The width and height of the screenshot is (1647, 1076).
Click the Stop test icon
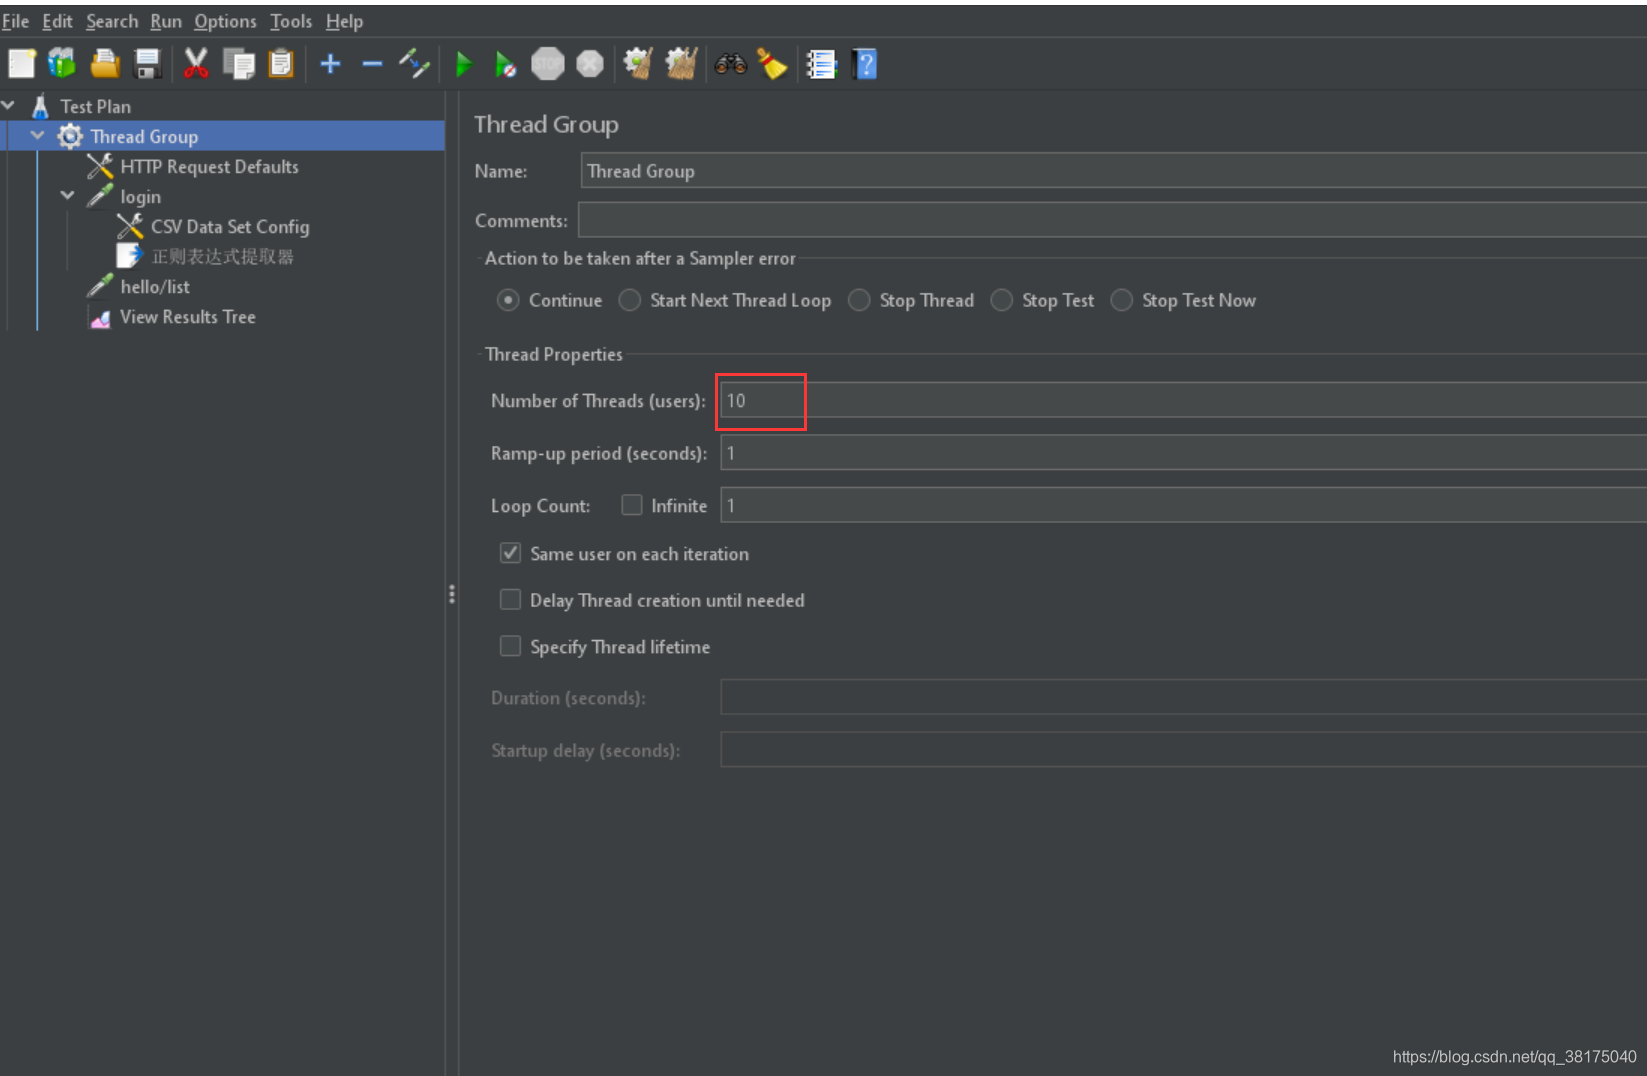(547, 64)
